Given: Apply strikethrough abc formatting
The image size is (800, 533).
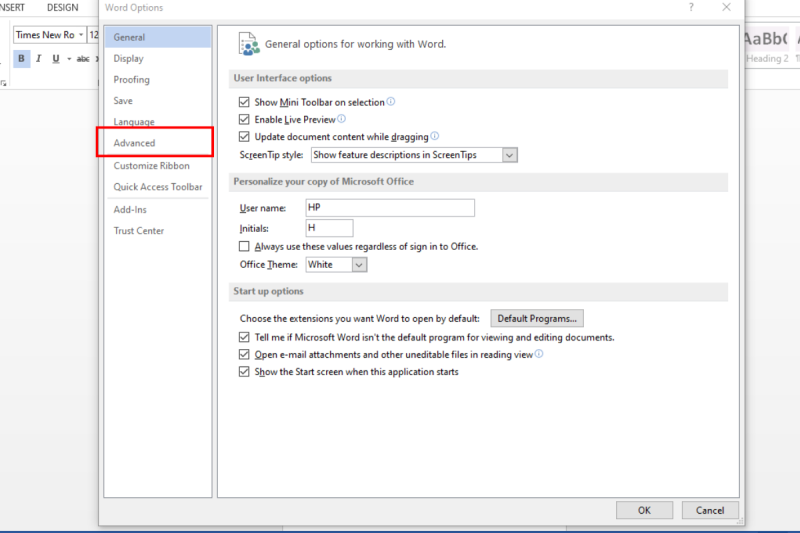Looking at the screenshot, I should (83, 59).
